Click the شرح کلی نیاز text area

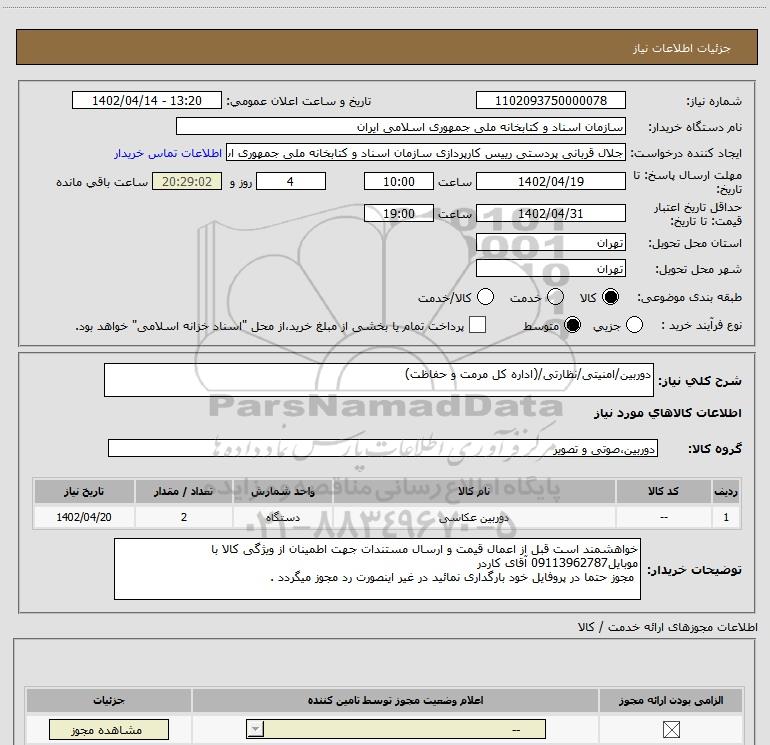click(x=379, y=380)
